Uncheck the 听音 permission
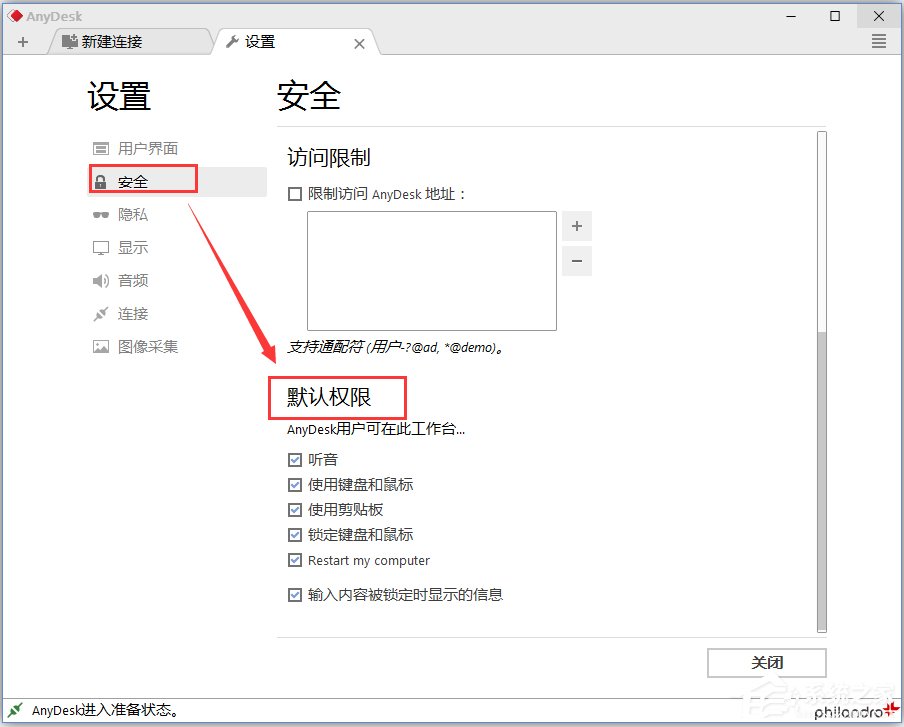 click(x=294, y=459)
